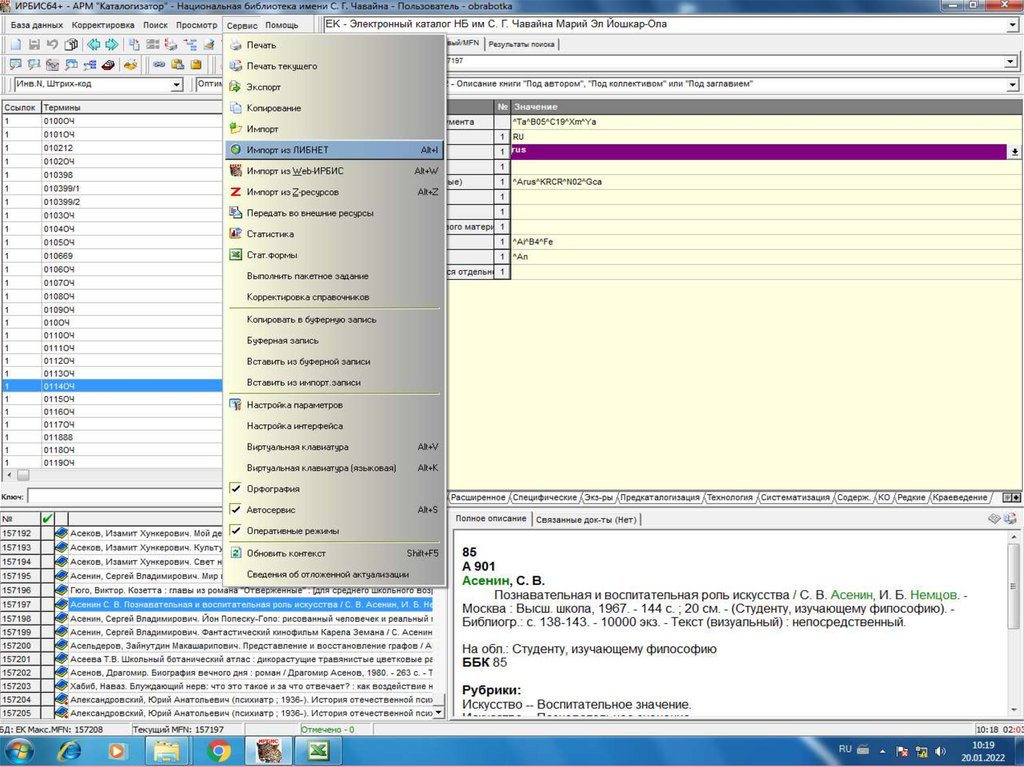Click the save record floppy disk icon
The height and width of the screenshot is (767, 1024).
pos(34,44)
